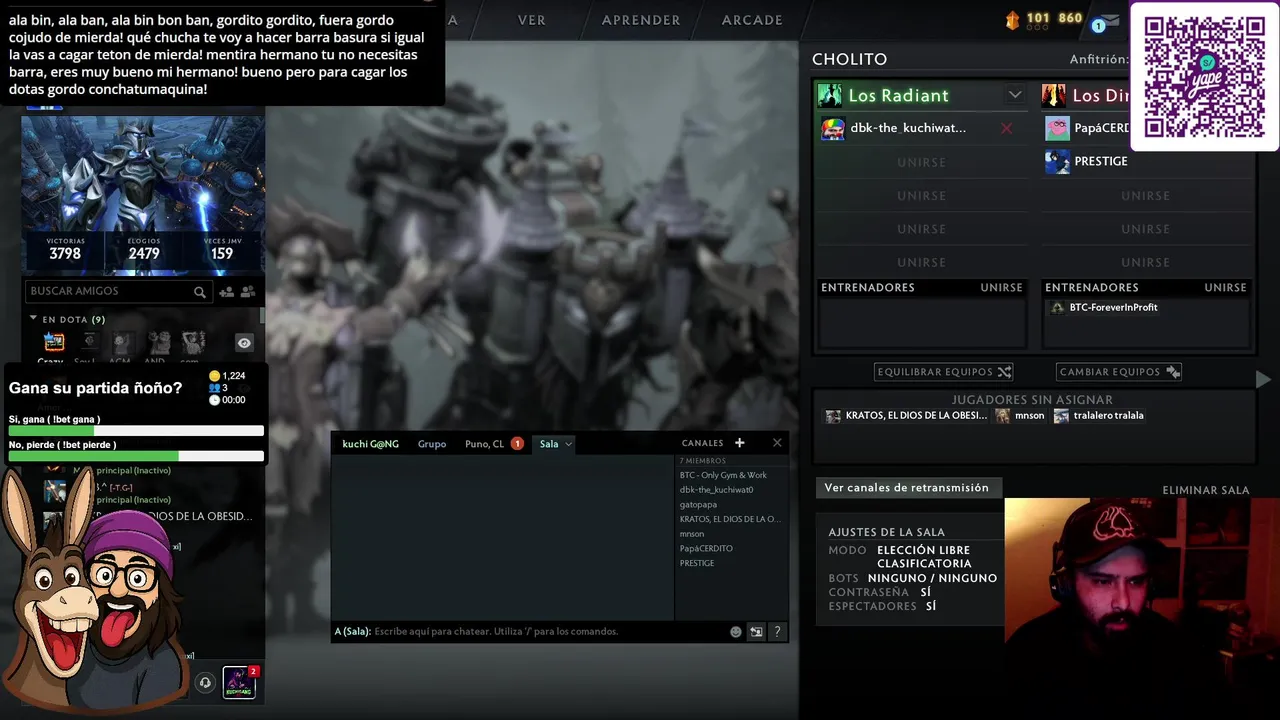
Task: Select 'BTC - Only Gym & Work' member
Action: coord(723,476)
